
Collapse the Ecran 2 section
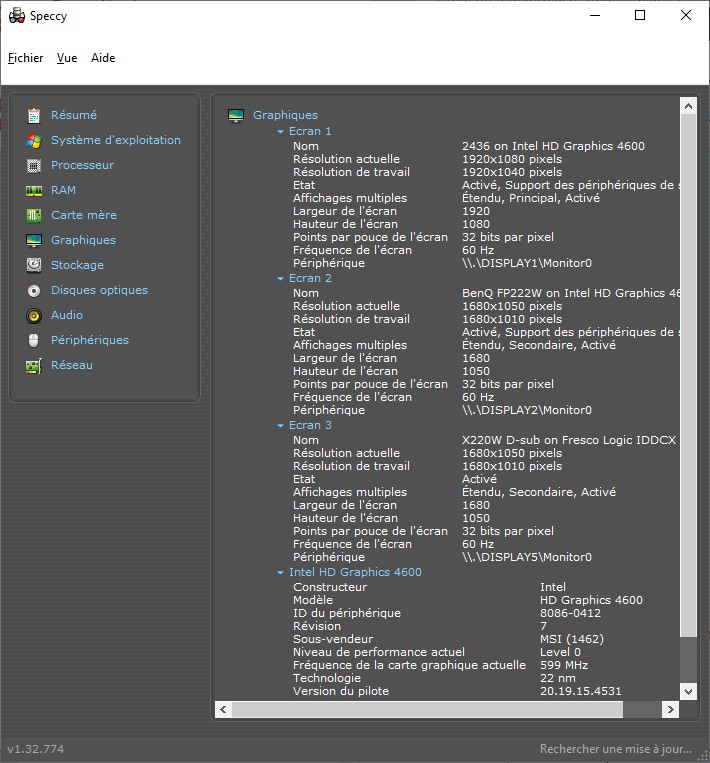pos(281,279)
